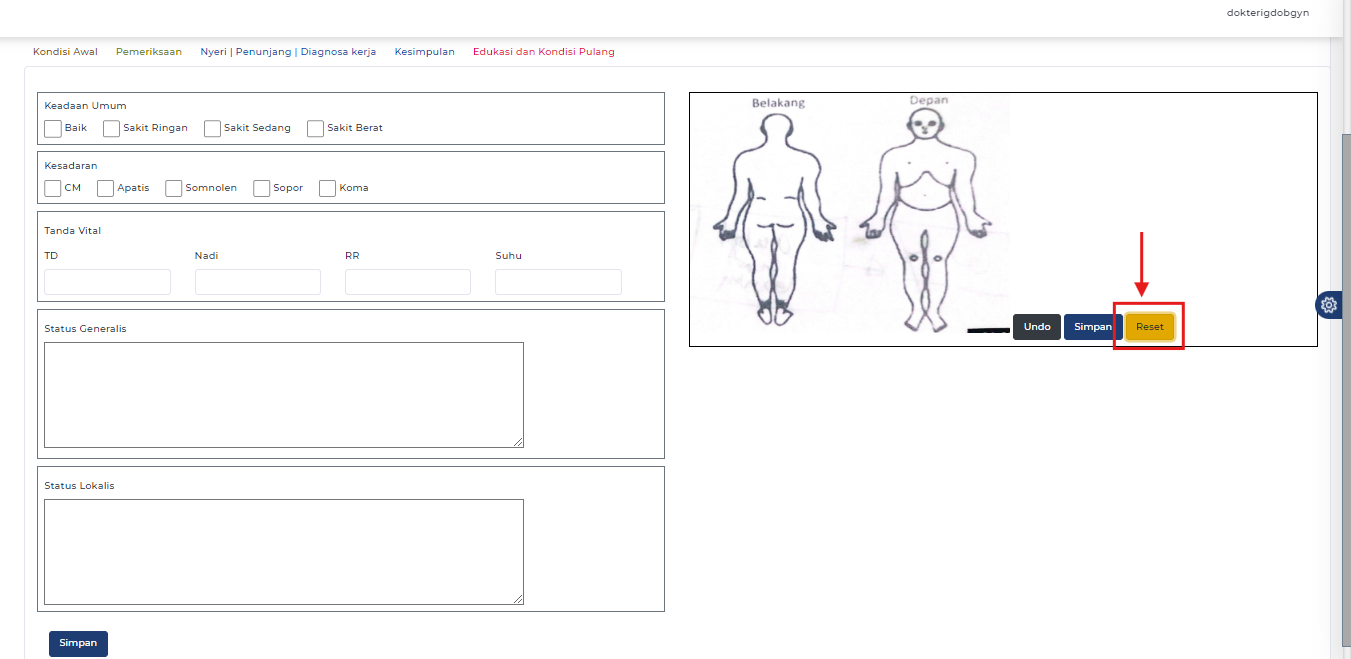Select the Edukasi dan Kondisi Pulang tab
1351x659 pixels.
pyautogui.click(x=543, y=51)
